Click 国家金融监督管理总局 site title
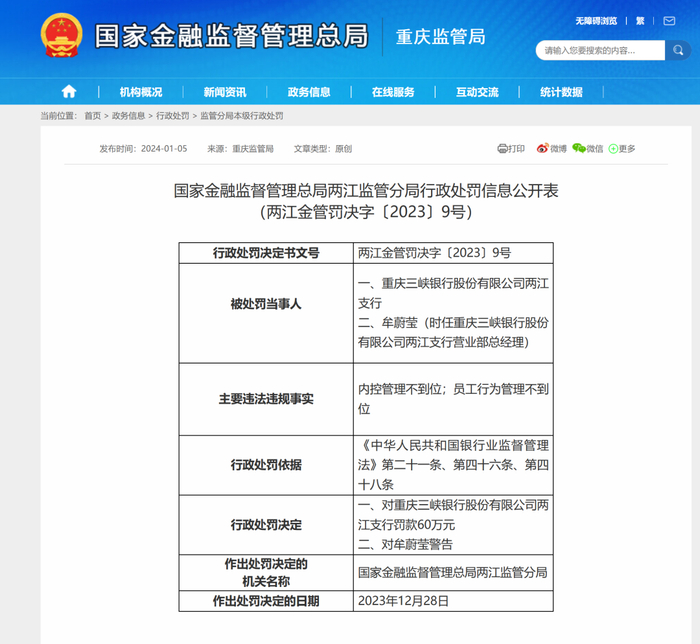The width and height of the screenshot is (700, 644). [x=231, y=36]
